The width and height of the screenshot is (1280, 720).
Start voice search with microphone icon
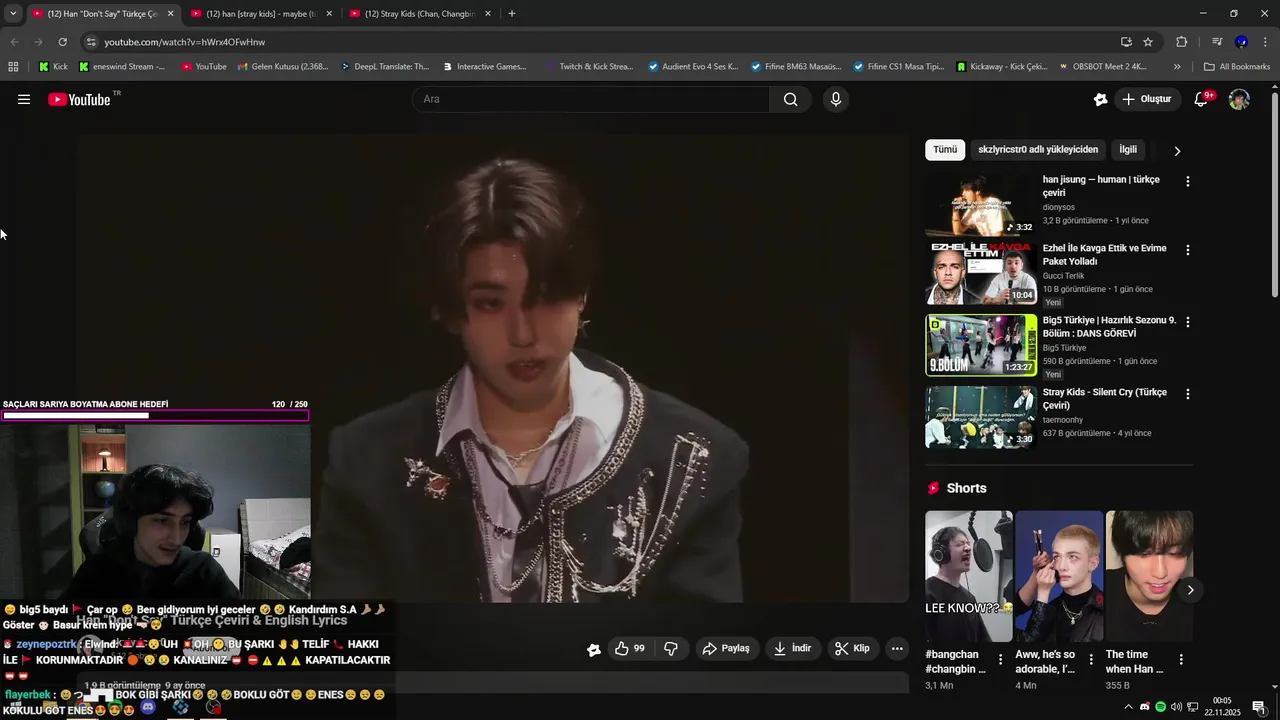point(836,99)
